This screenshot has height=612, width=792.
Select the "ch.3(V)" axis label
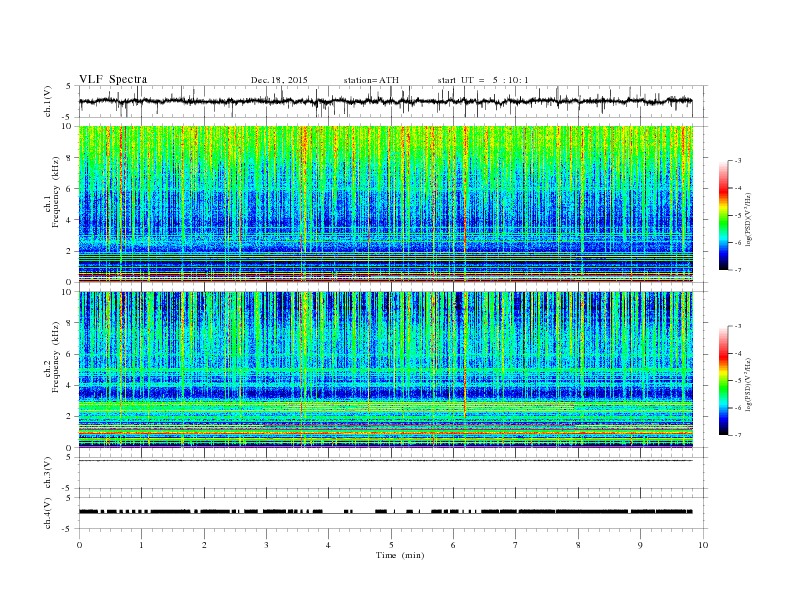(48, 473)
